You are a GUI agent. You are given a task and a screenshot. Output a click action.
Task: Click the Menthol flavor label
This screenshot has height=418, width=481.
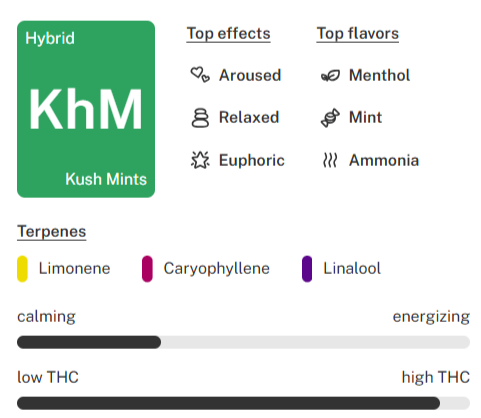pyautogui.click(x=379, y=75)
